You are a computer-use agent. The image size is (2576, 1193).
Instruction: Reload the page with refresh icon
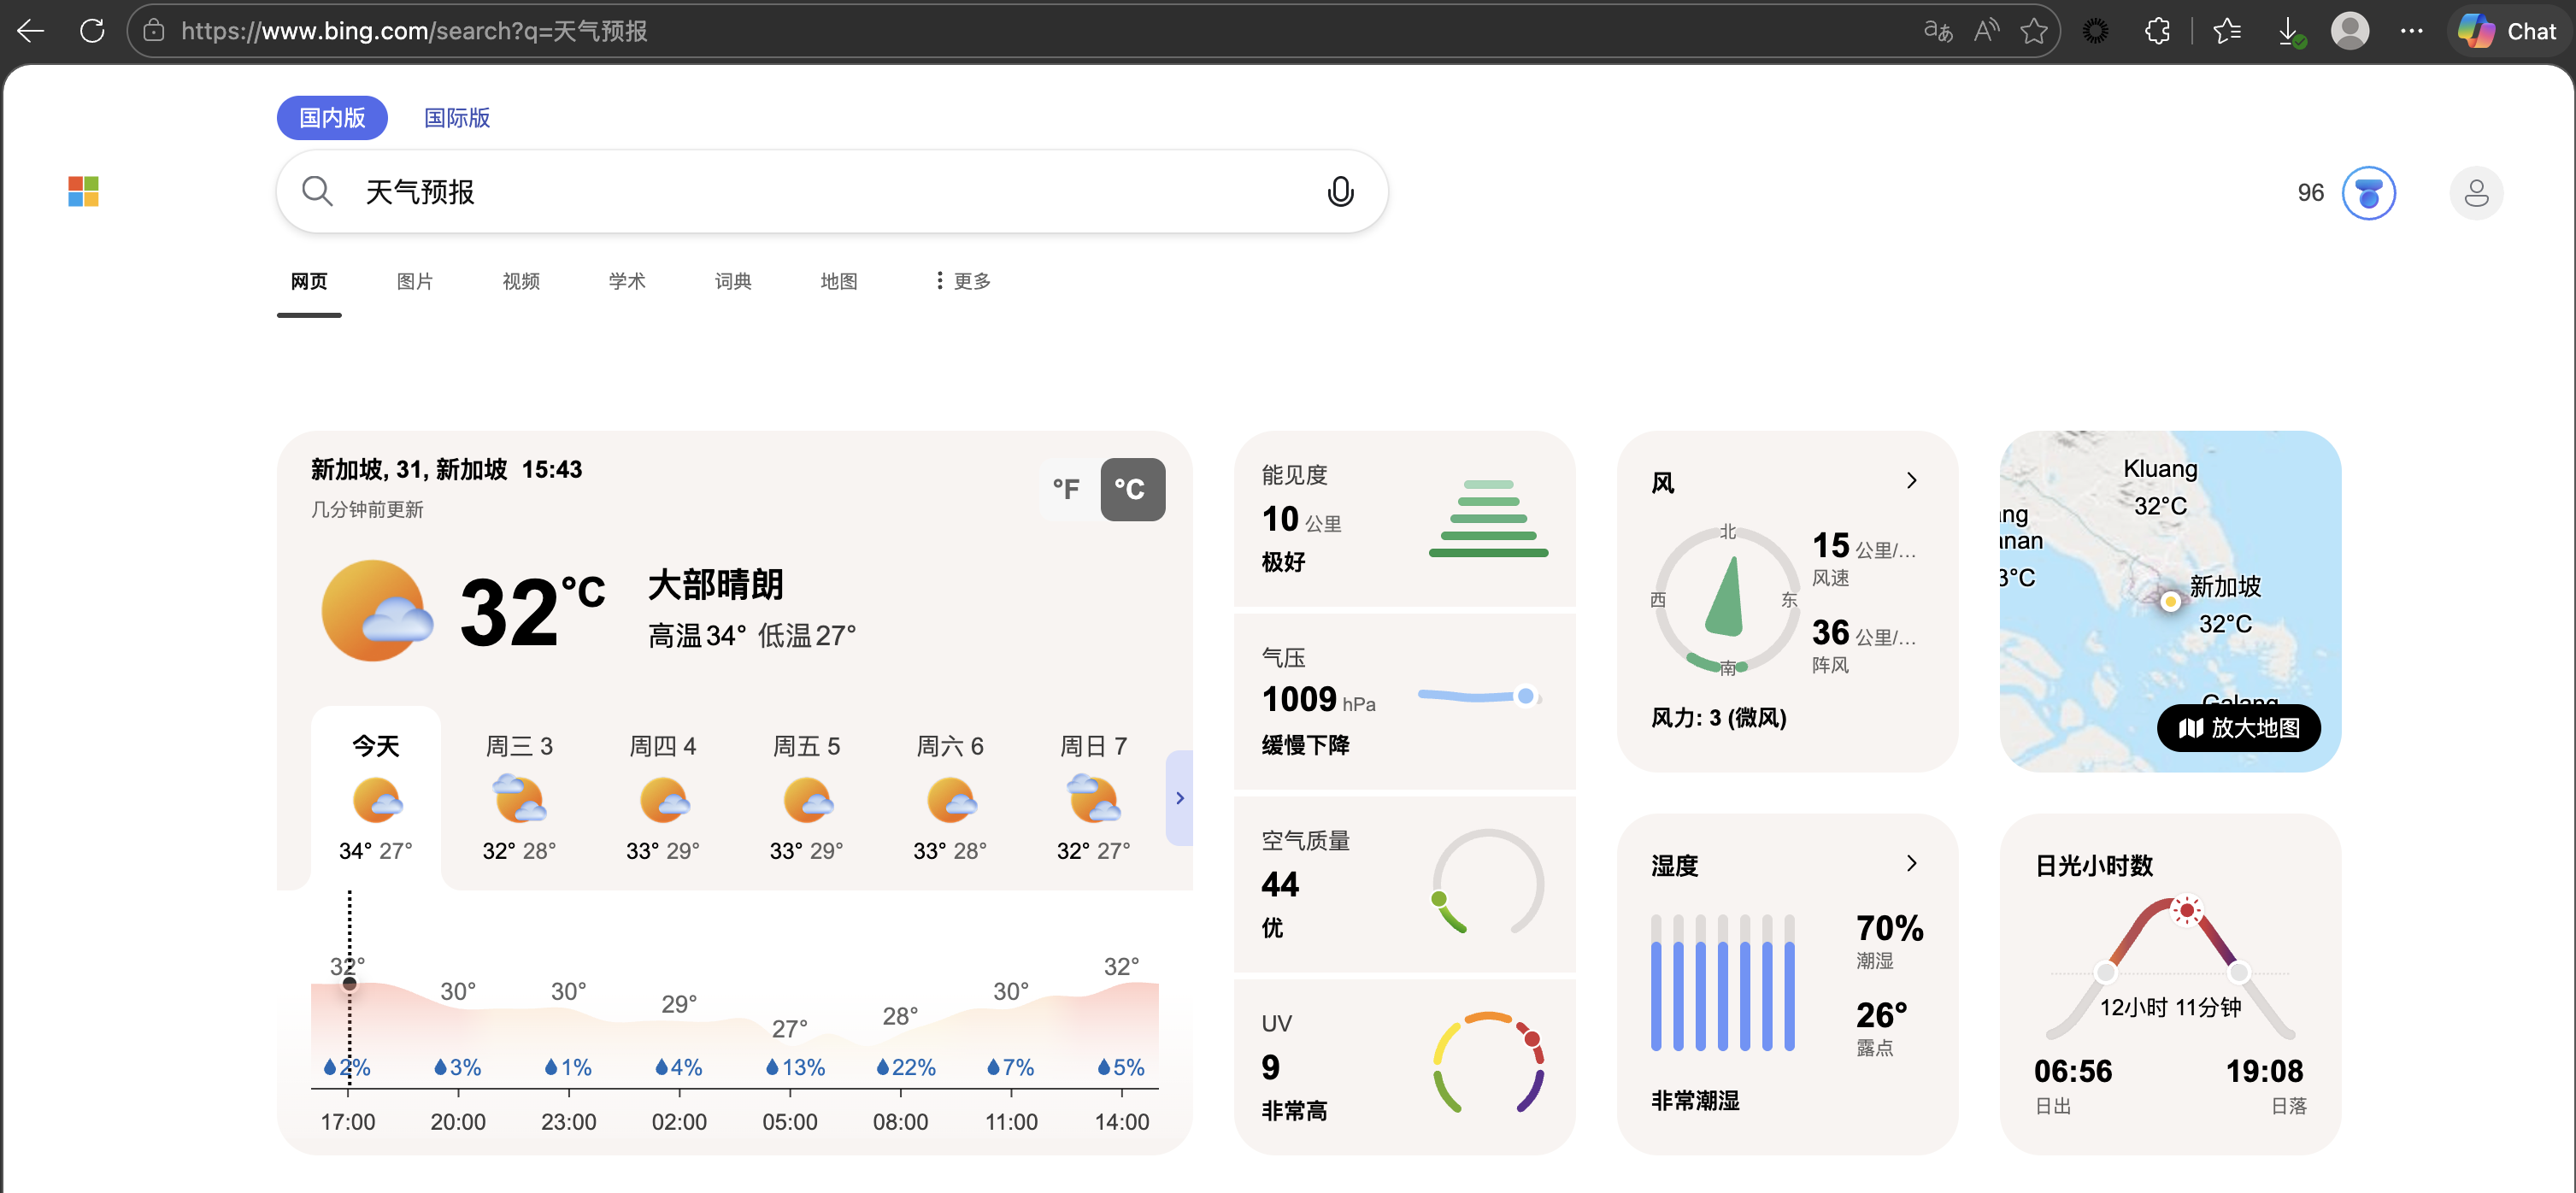tap(92, 31)
